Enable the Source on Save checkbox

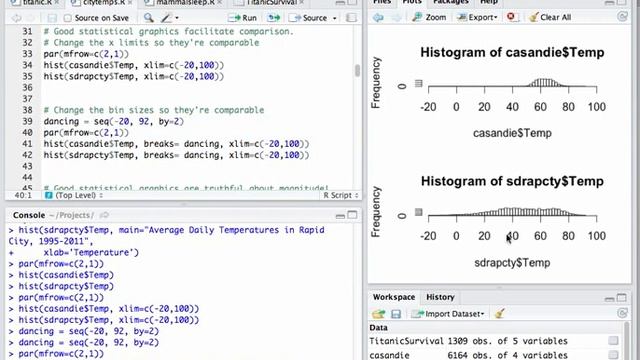pos(68,18)
